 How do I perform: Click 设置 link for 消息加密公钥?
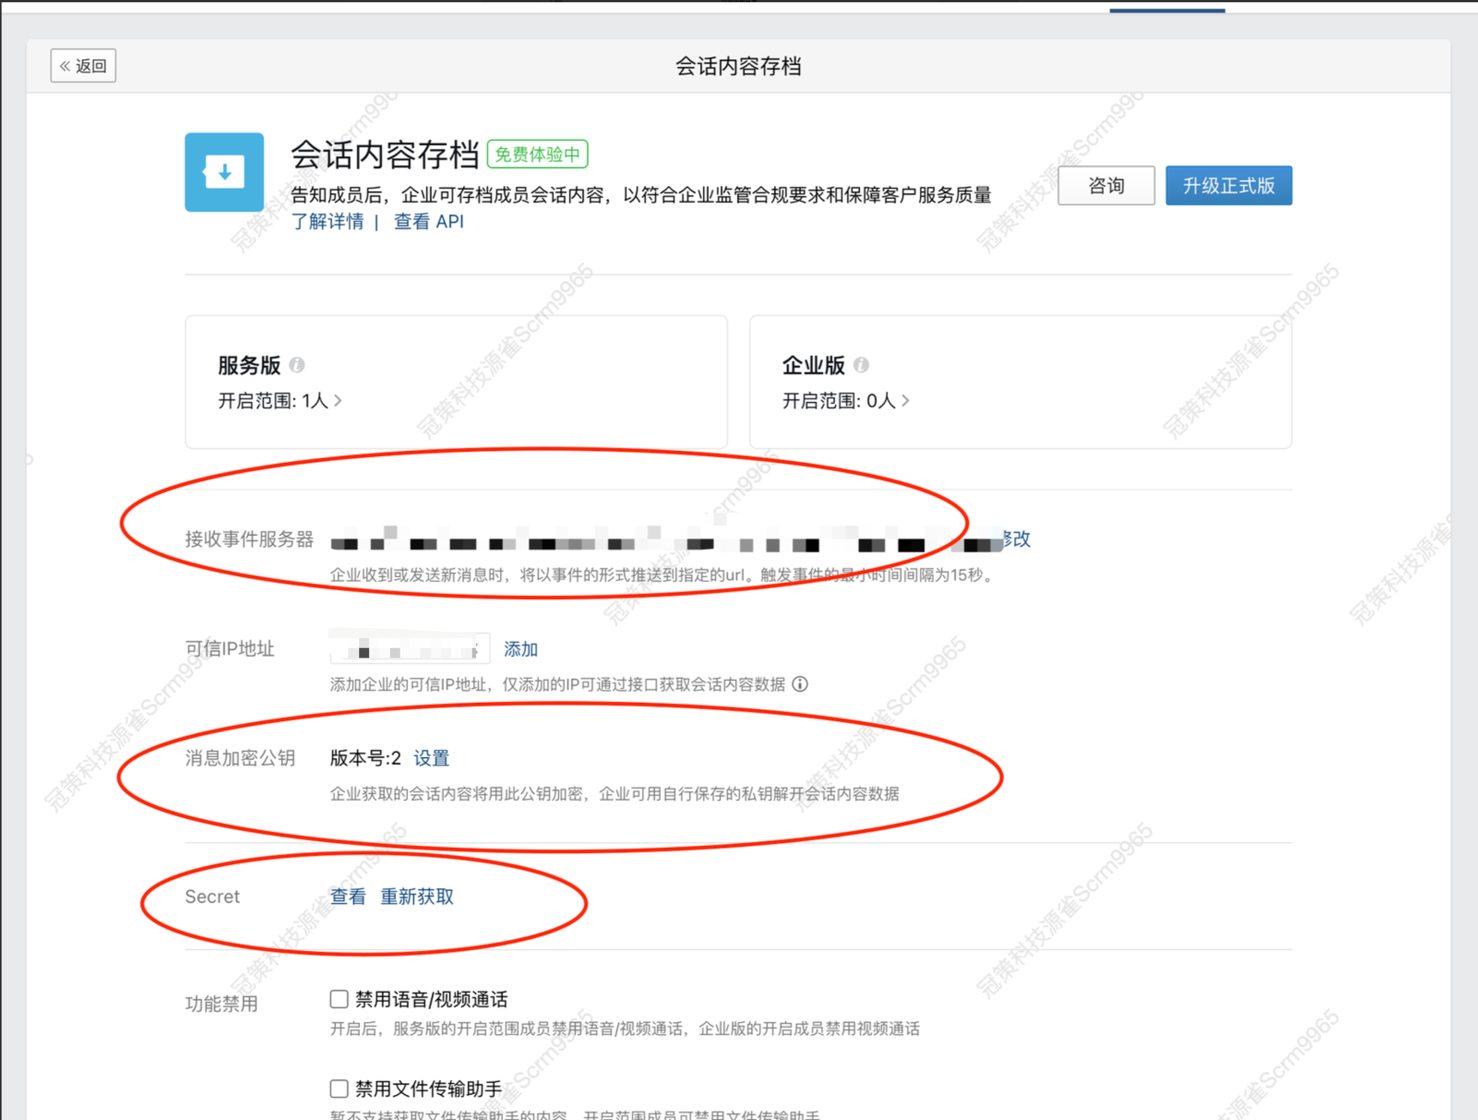[x=432, y=758]
